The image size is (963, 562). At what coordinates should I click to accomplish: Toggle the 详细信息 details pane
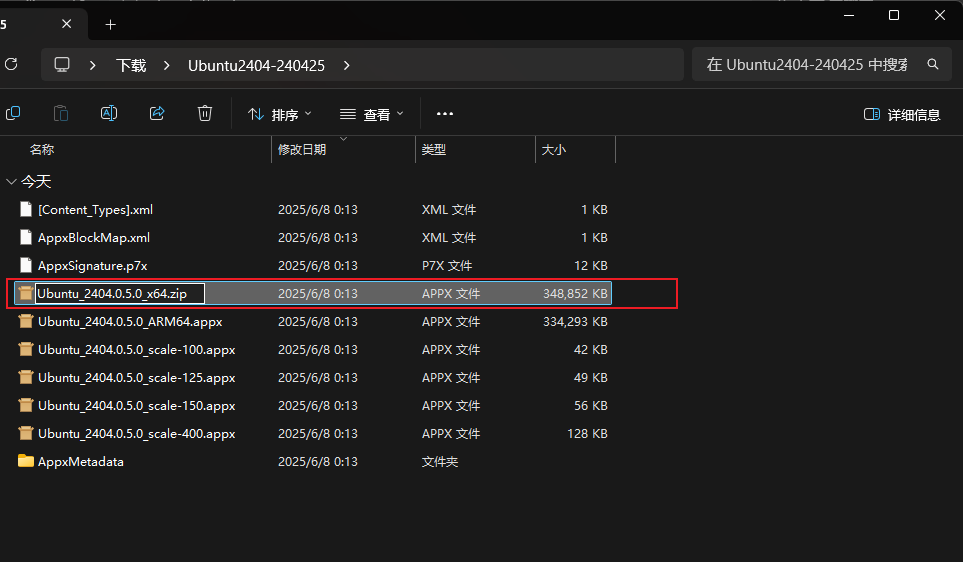pyautogui.click(x=902, y=114)
